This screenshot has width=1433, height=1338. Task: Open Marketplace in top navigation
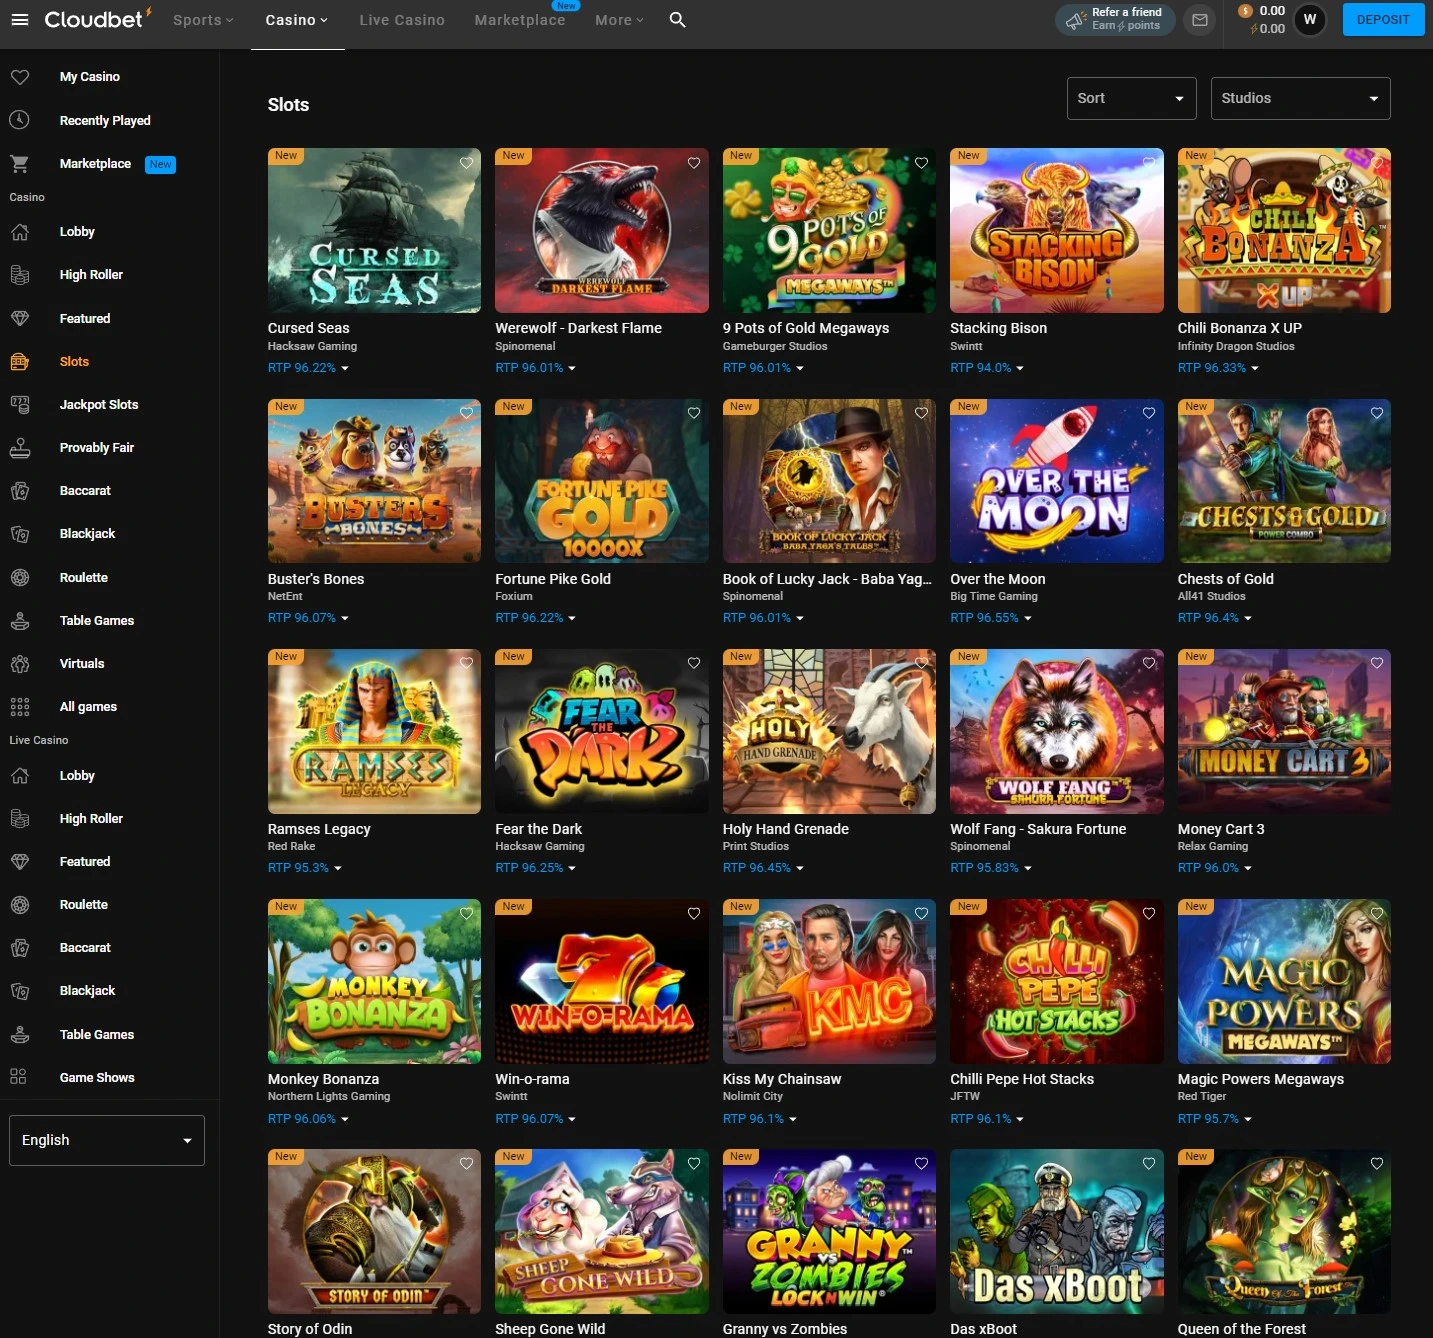click(x=520, y=20)
